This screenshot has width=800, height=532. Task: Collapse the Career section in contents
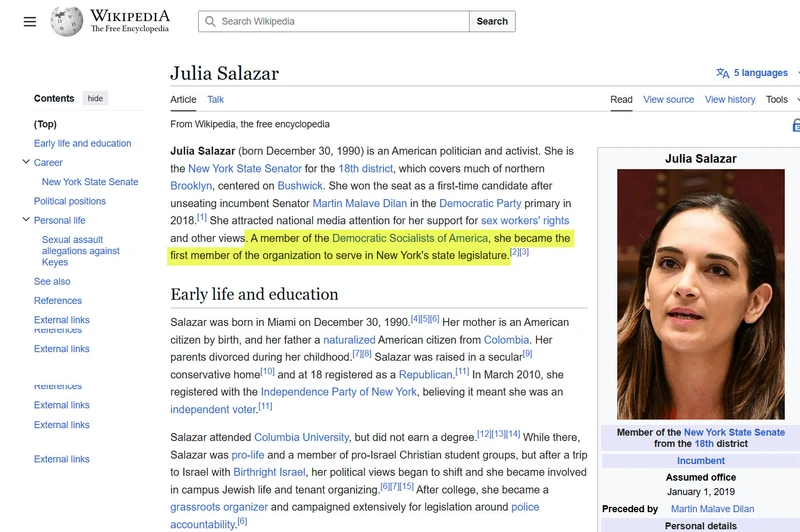[x=26, y=162]
